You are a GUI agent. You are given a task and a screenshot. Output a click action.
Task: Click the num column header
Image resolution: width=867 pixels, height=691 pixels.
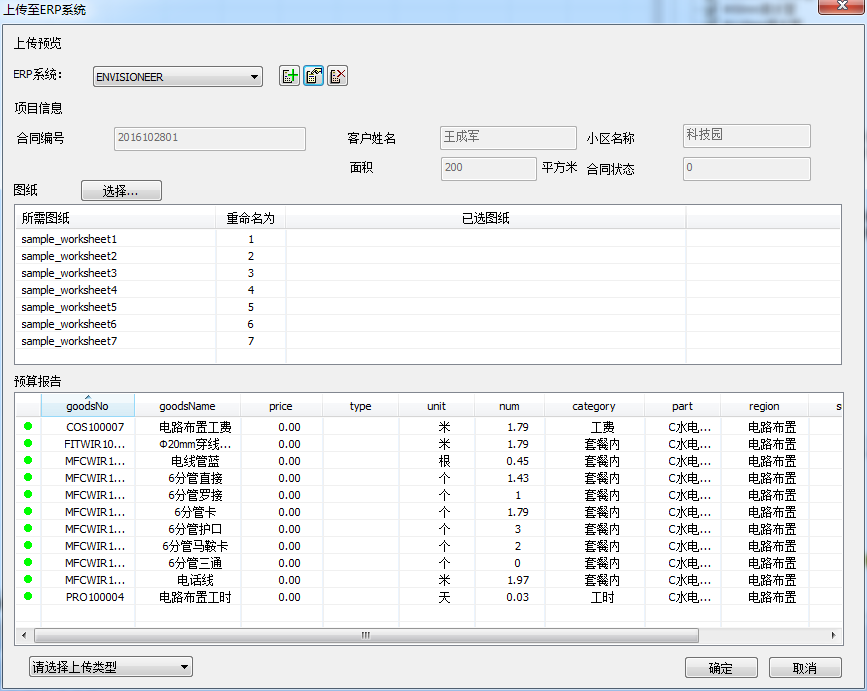pyautogui.click(x=509, y=406)
